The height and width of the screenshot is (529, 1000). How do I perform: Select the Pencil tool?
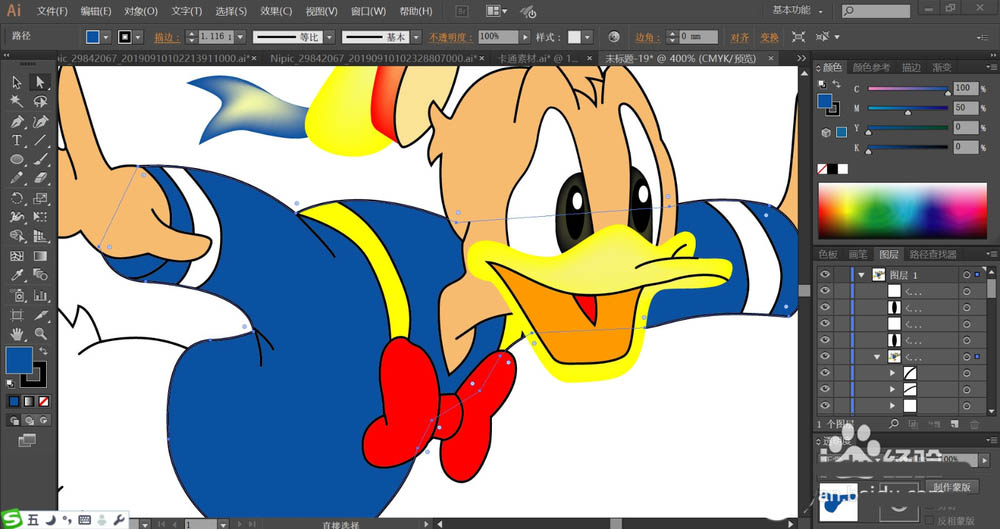point(17,178)
